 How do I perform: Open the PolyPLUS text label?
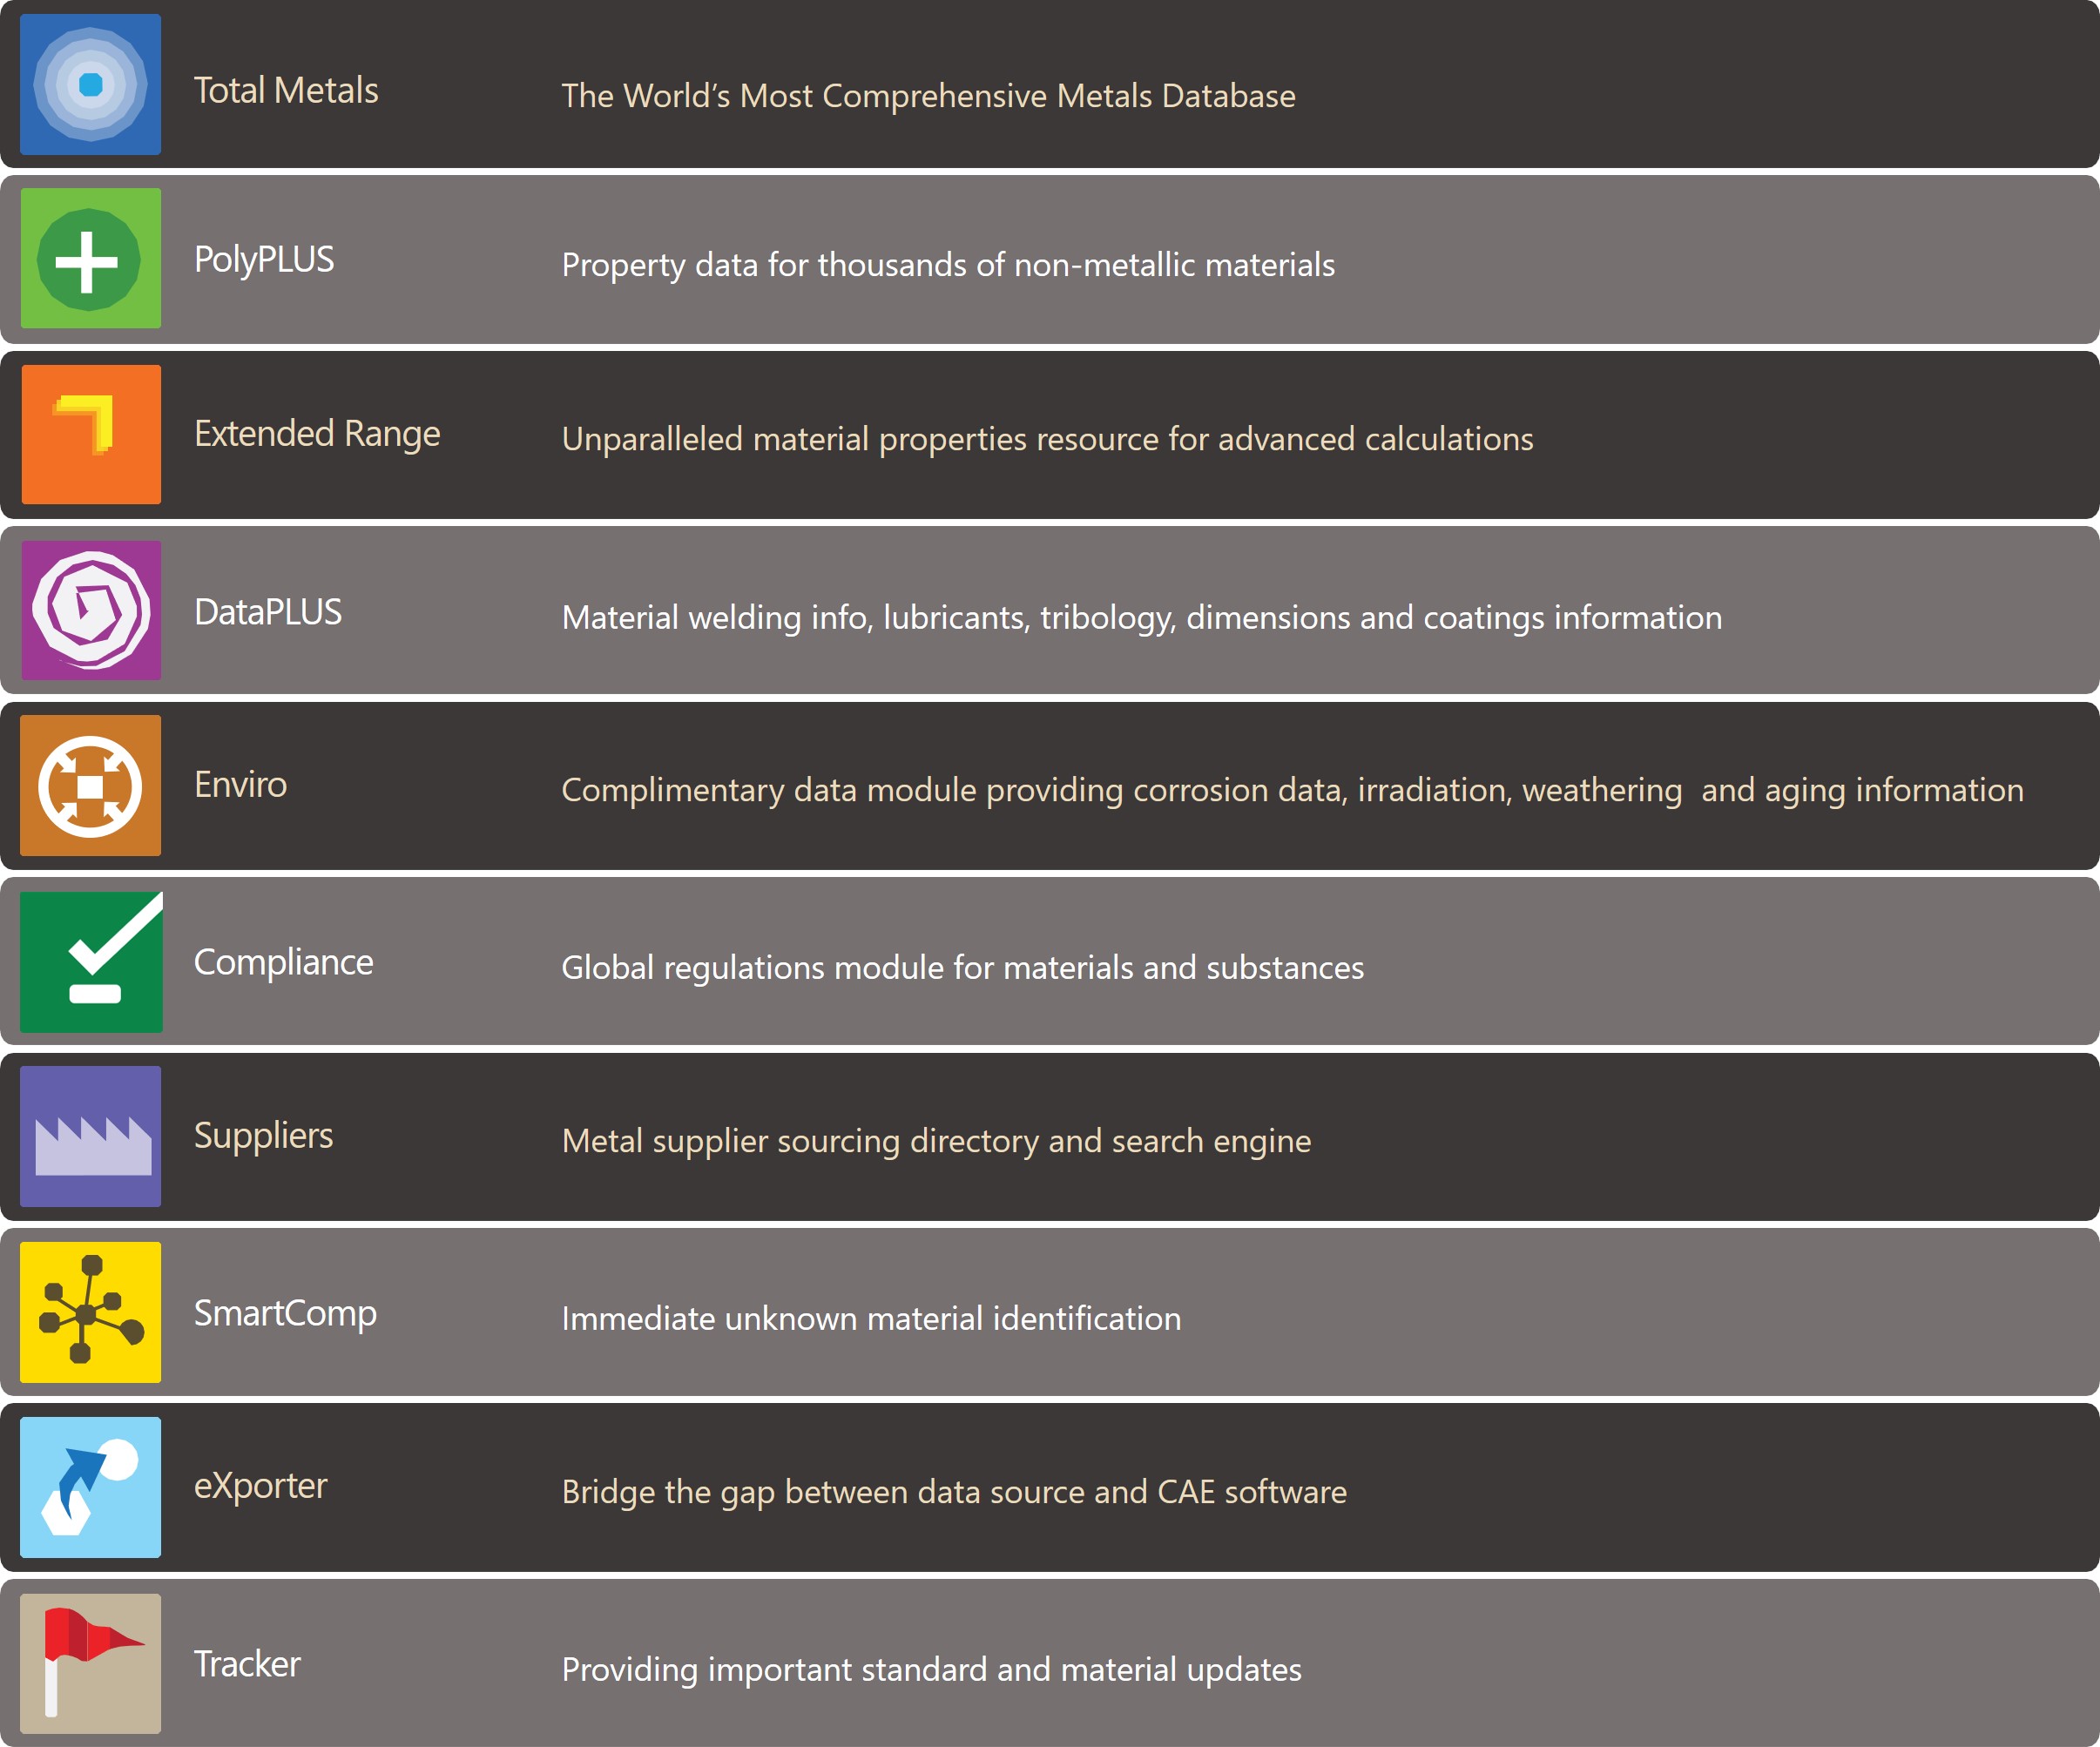click(264, 260)
